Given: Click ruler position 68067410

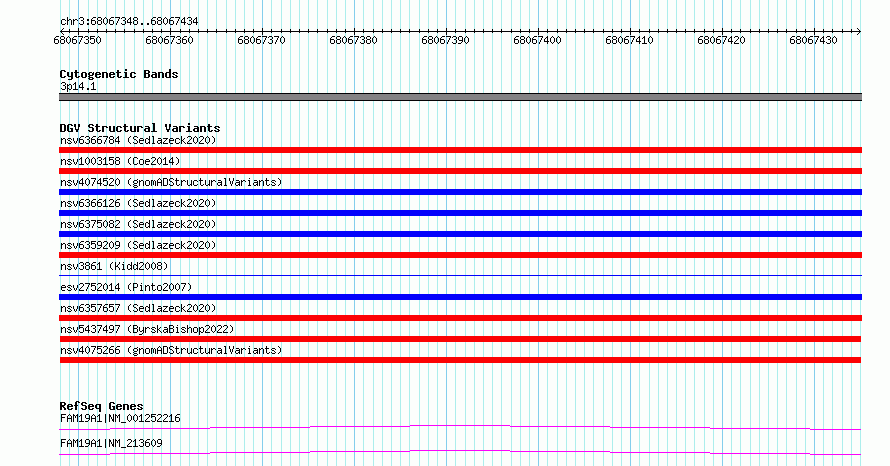Looking at the screenshot, I should [x=629, y=40].
